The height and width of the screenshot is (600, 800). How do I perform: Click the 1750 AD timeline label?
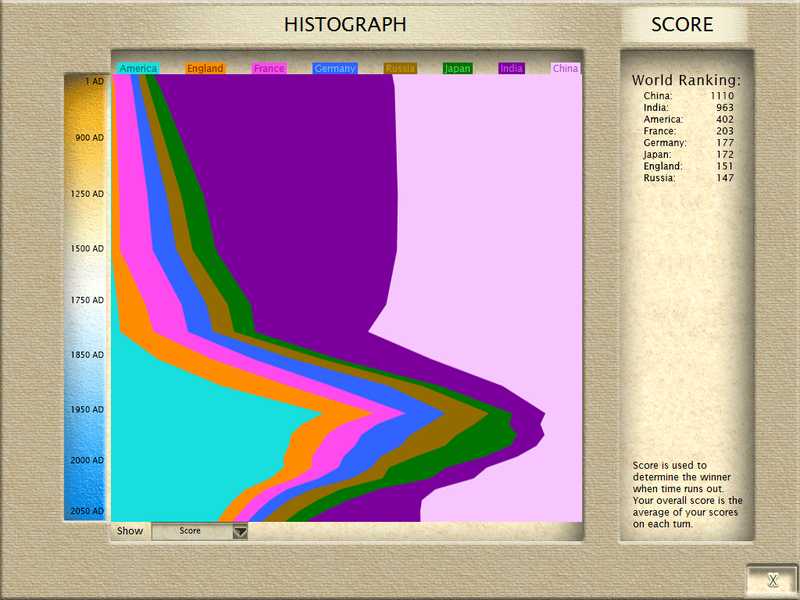[x=87, y=300]
